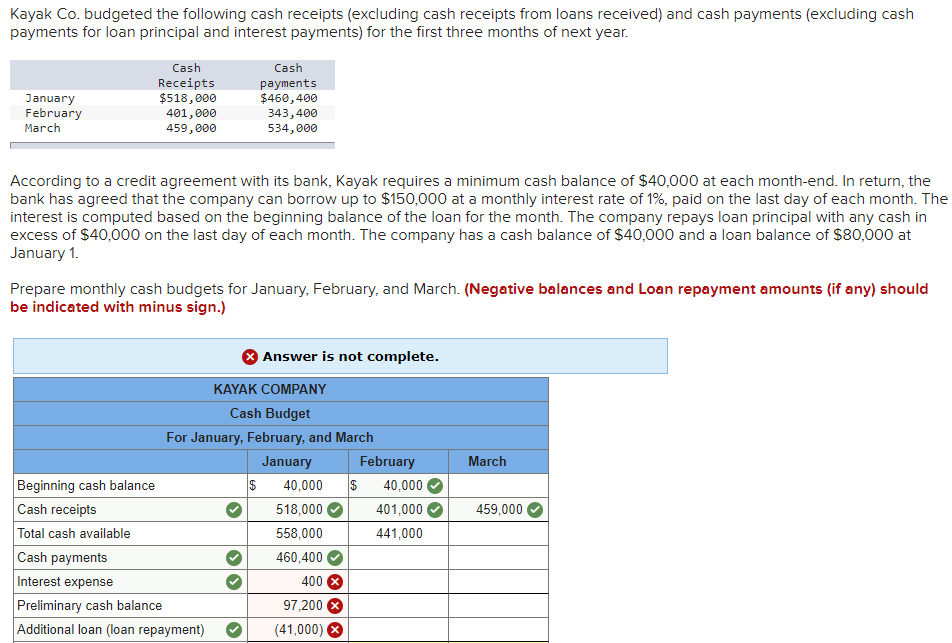The width and height of the screenshot is (952, 643).
Task: Click green check next to March 459,000
Action: pos(535,510)
